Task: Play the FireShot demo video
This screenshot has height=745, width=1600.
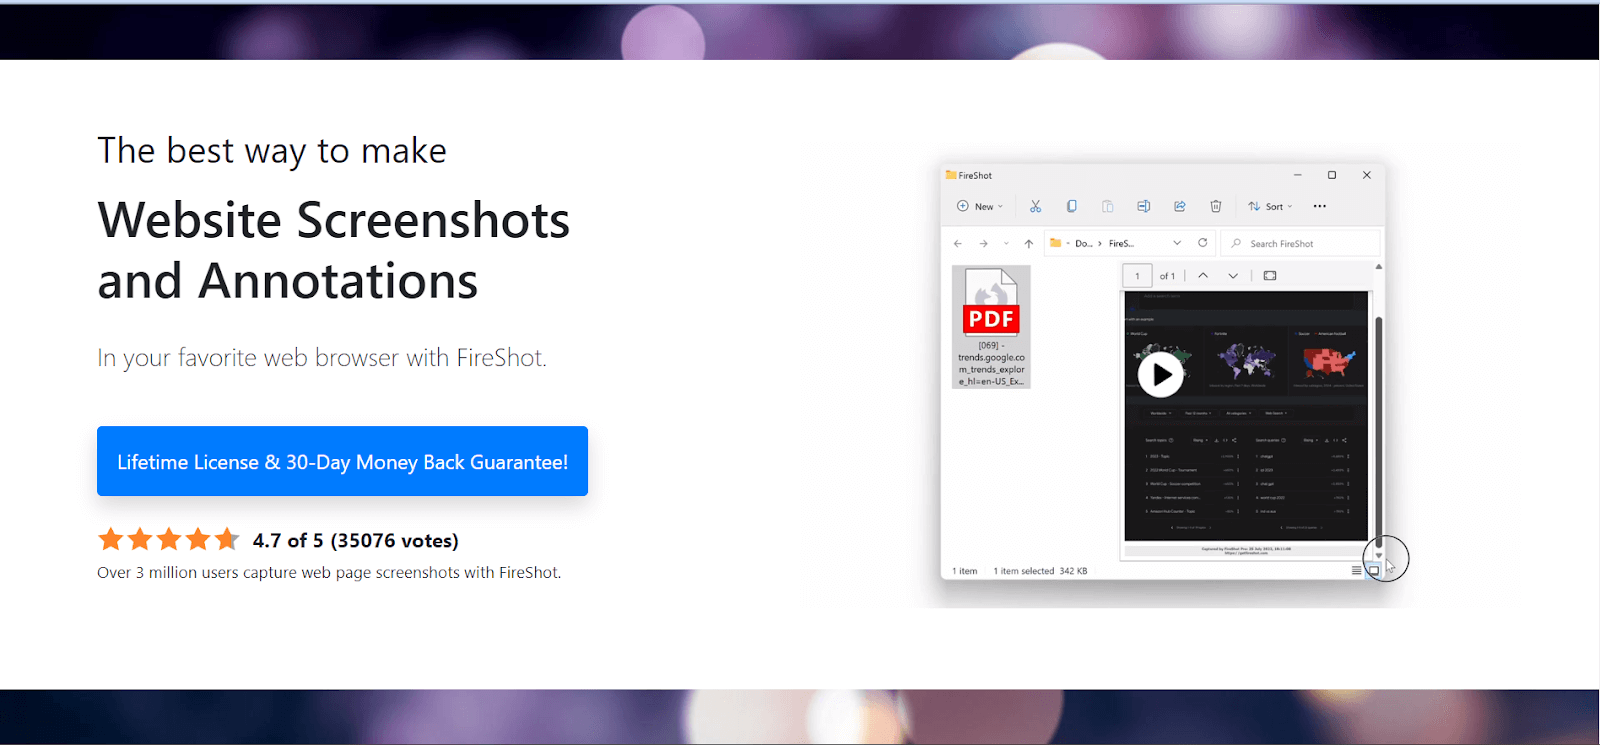Action: point(1160,374)
